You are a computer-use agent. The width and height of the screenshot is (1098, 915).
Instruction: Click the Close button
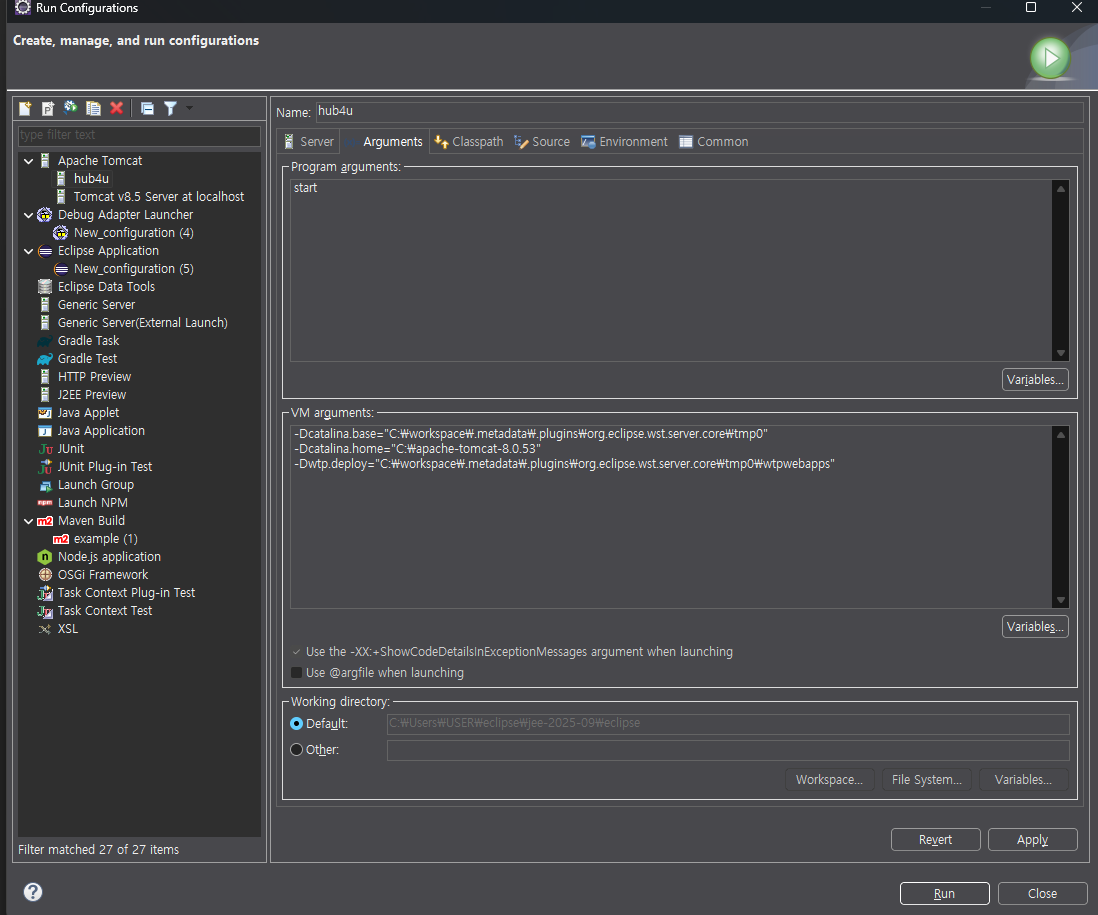[1042, 893]
